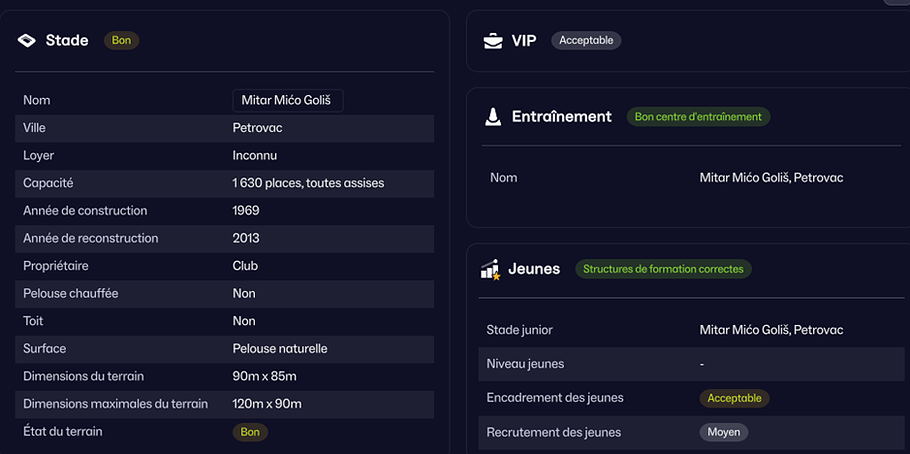The image size is (910, 454).
Task: Click the Encadrement des jeunes Acceptable badge
Action: tap(734, 398)
